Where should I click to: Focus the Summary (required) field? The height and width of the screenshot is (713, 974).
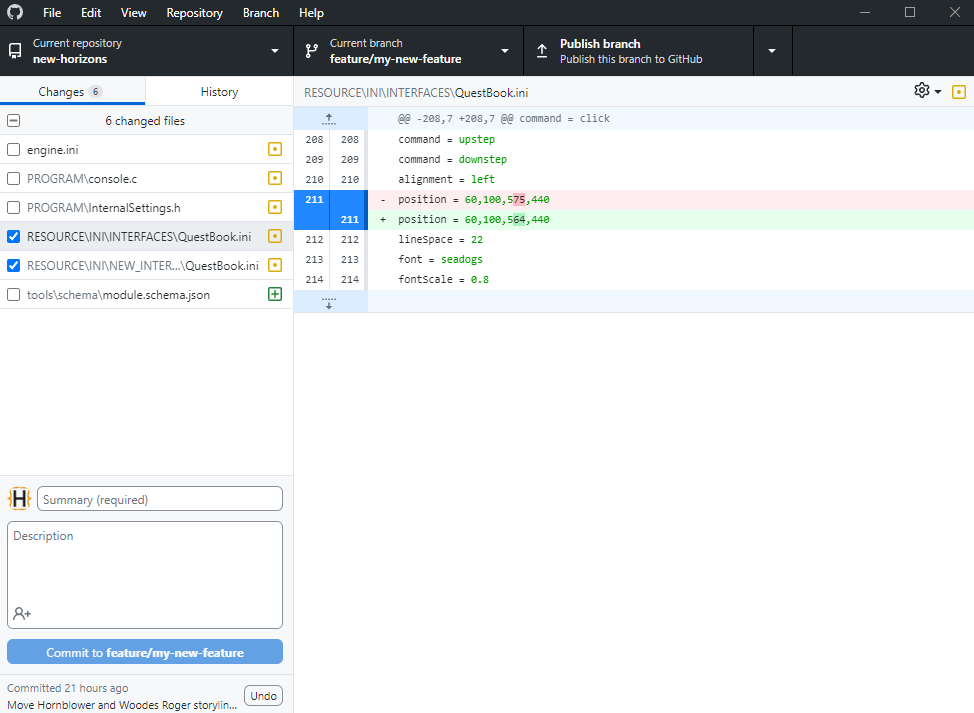point(160,499)
